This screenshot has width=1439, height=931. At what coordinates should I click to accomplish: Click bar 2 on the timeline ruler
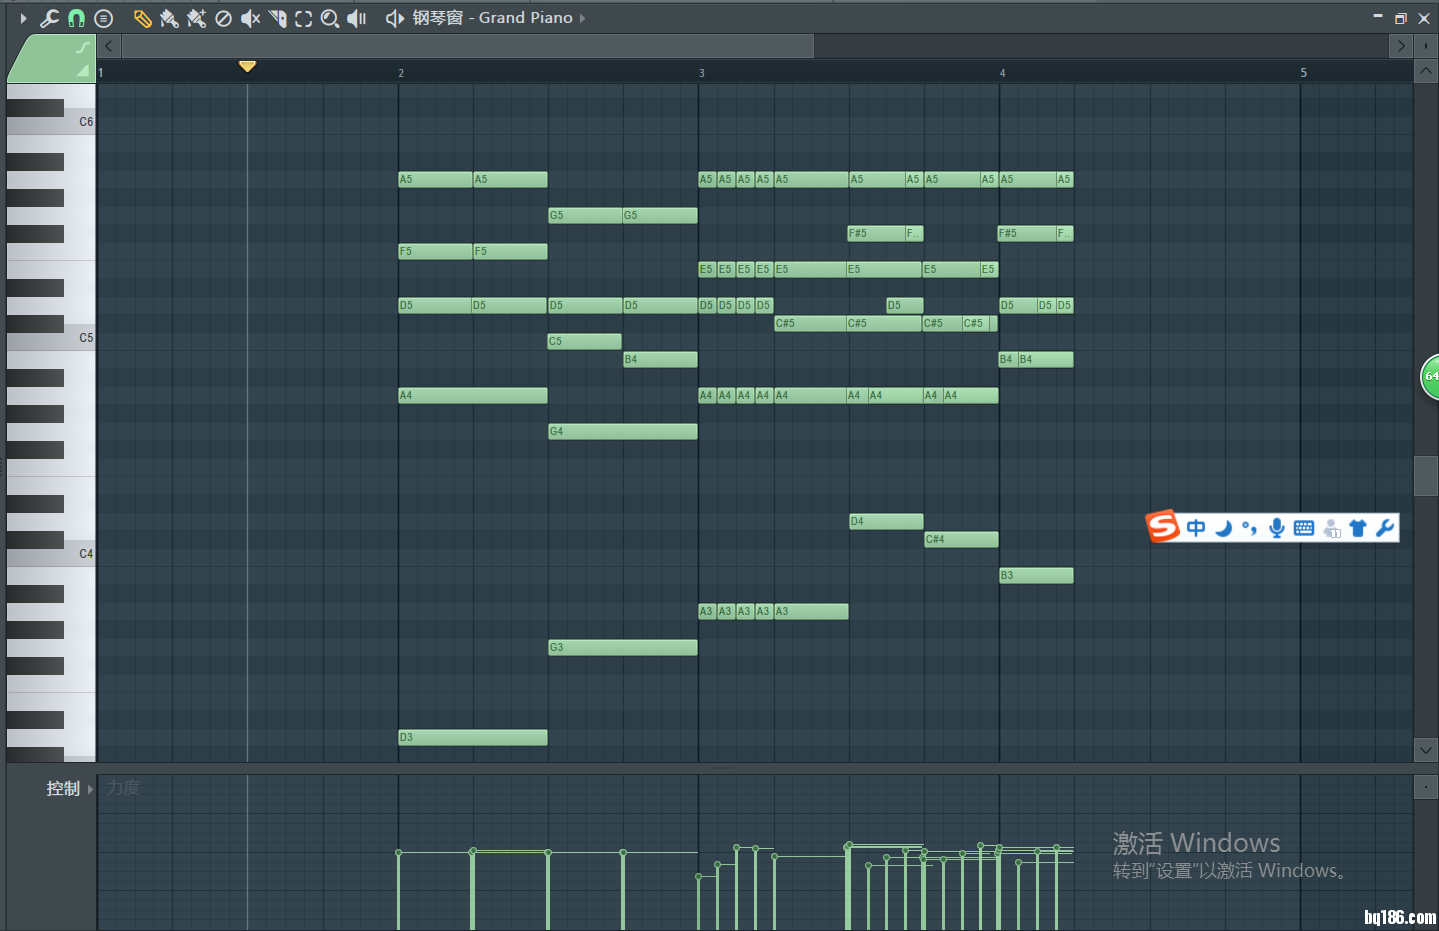(401, 73)
